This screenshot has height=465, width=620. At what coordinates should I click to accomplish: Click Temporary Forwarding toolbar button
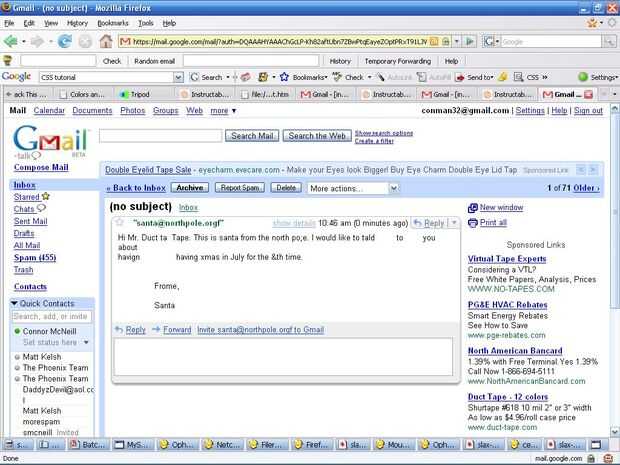coord(397,61)
